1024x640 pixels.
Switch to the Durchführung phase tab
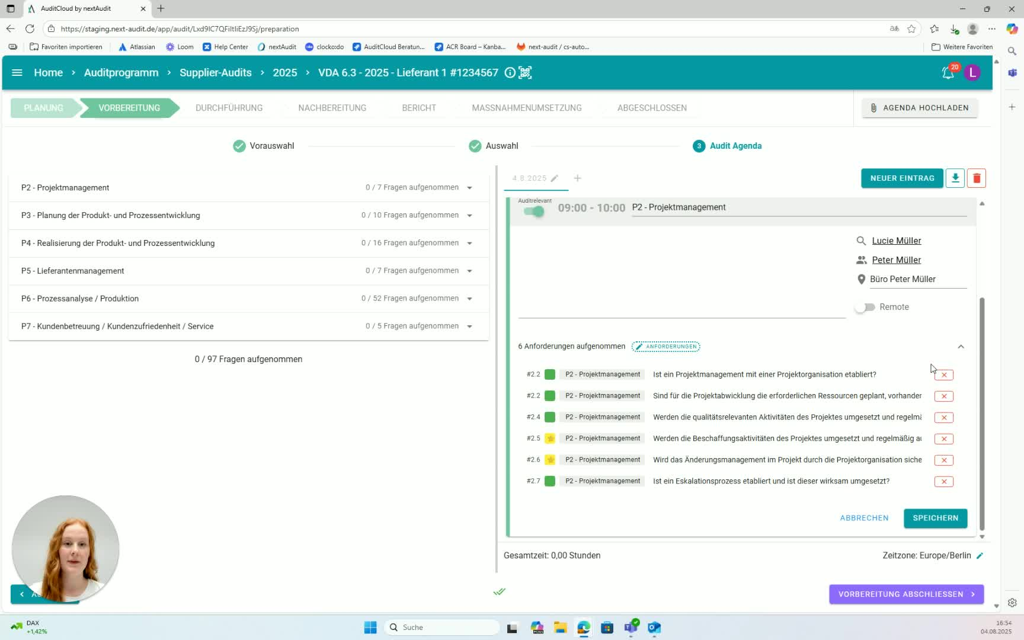[x=229, y=108]
